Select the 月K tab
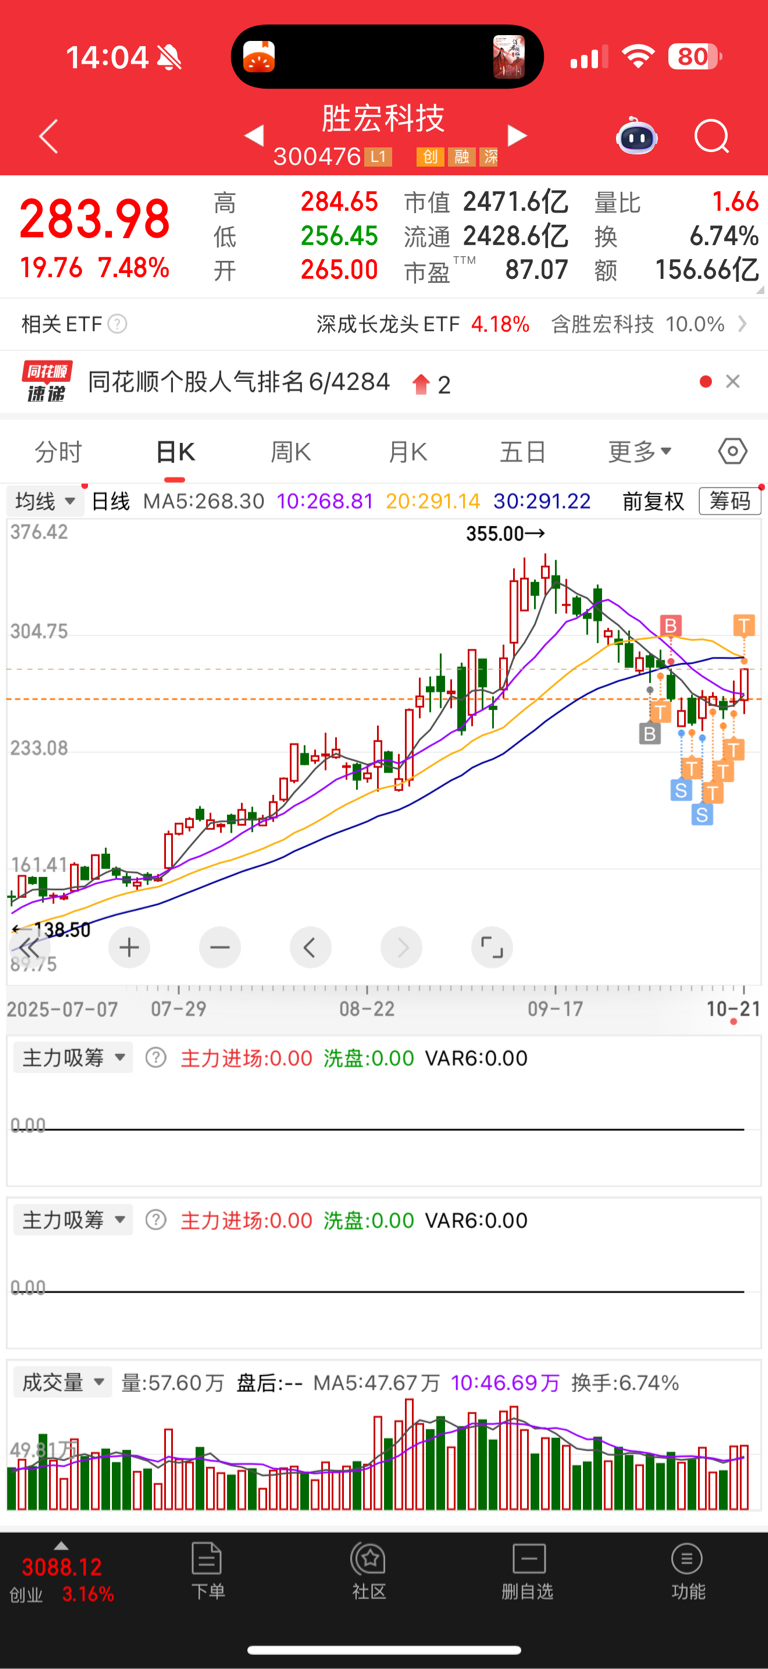Image resolution: width=768 pixels, height=1669 pixels. (407, 452)
